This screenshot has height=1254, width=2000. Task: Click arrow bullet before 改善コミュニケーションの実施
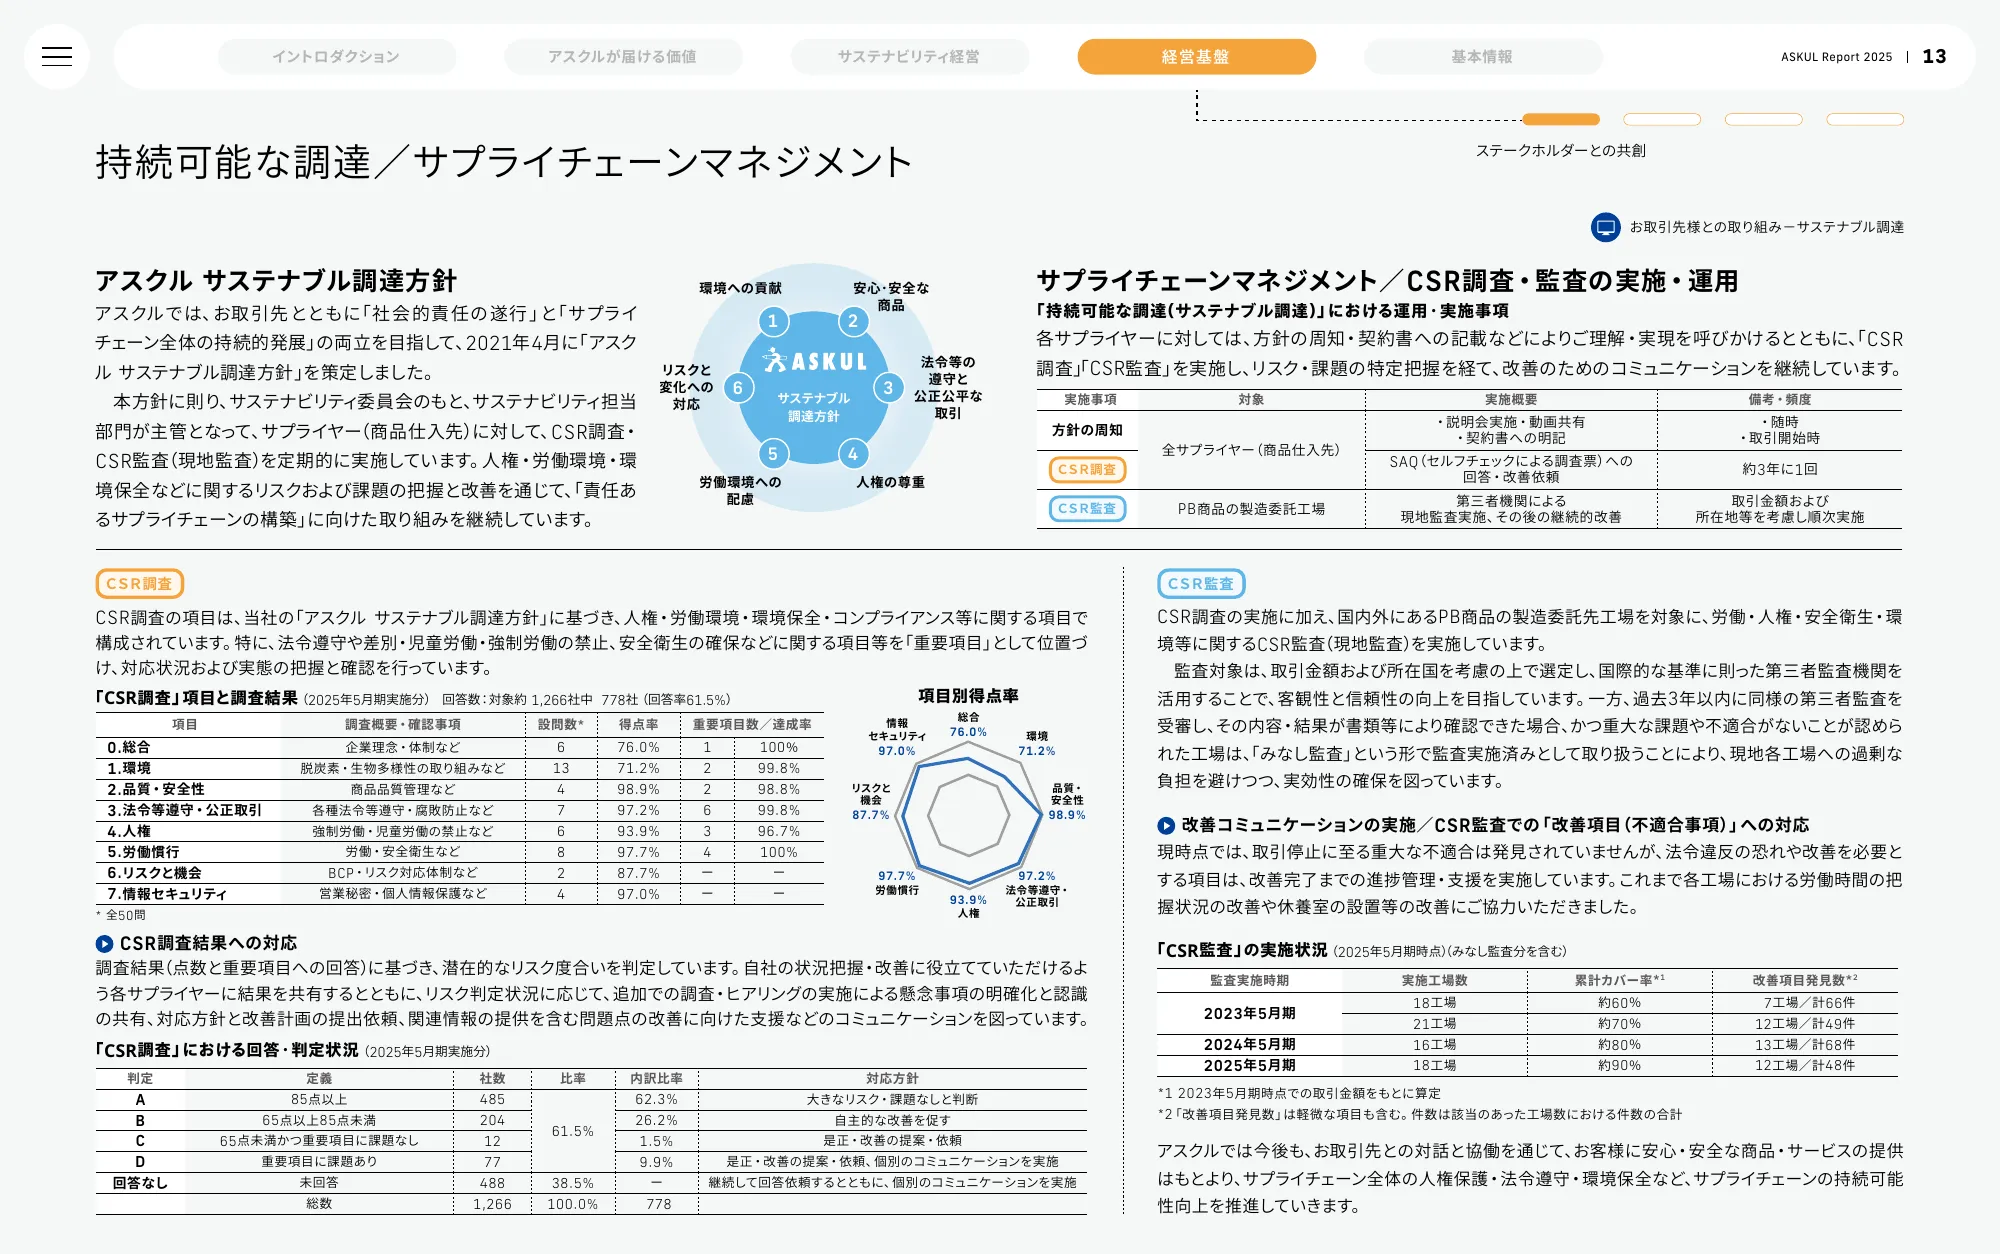pyautogui.click(x=1166, y=825)
